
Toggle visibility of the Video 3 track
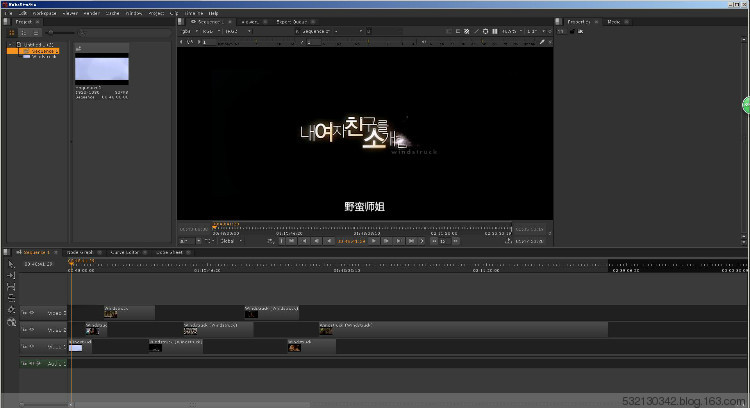coord(32,313)
